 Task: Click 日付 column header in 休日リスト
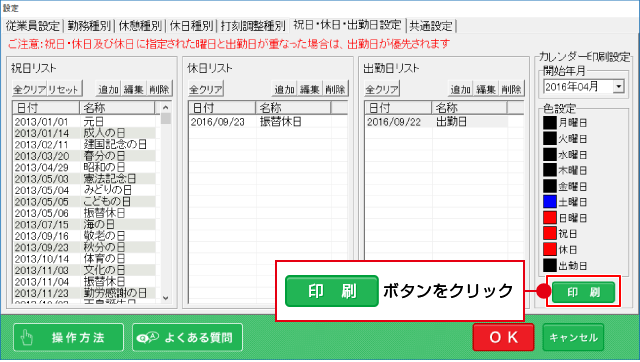pyautogui.click(x=222, y=108)
